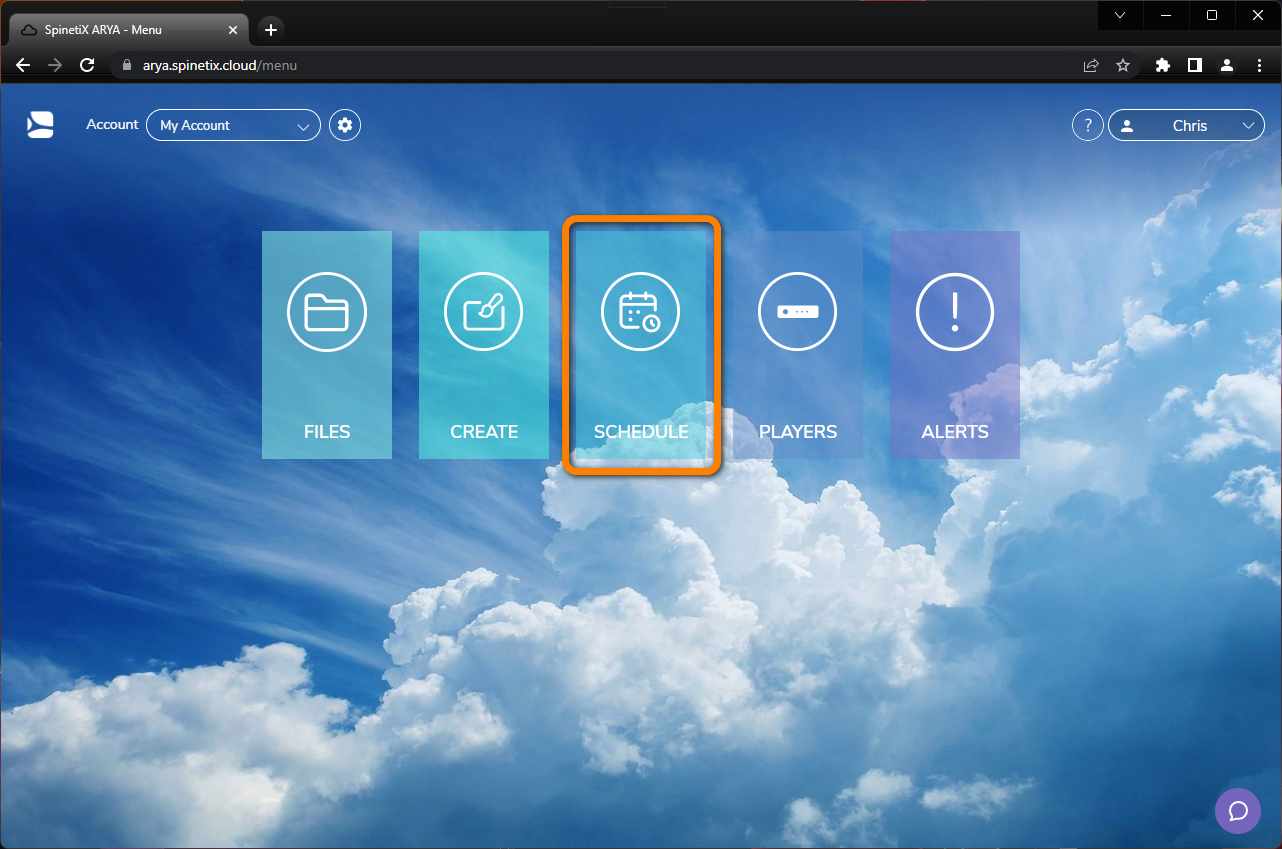Viewport: 1282px width, 849px height.
Task: Expand the browser profile chevron dropdown
Action: pos(1119,15)
